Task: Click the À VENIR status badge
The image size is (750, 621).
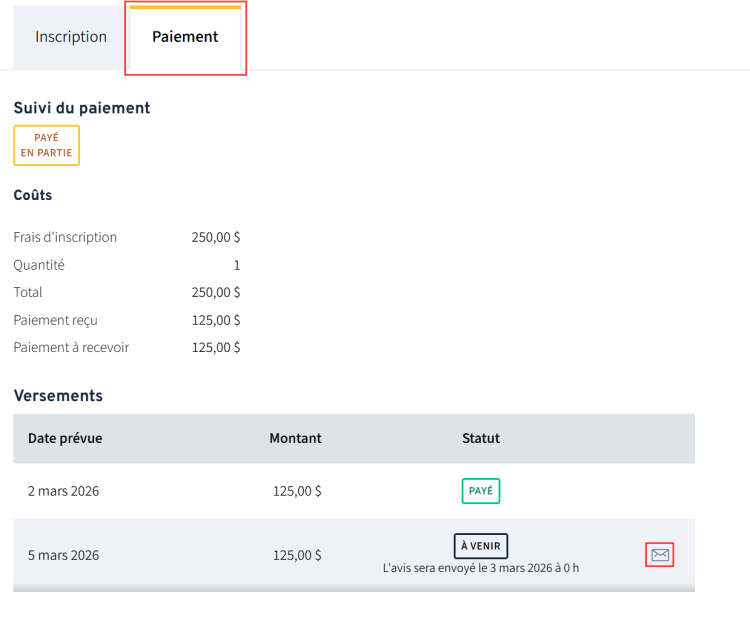Action: [x=481, y=546]
